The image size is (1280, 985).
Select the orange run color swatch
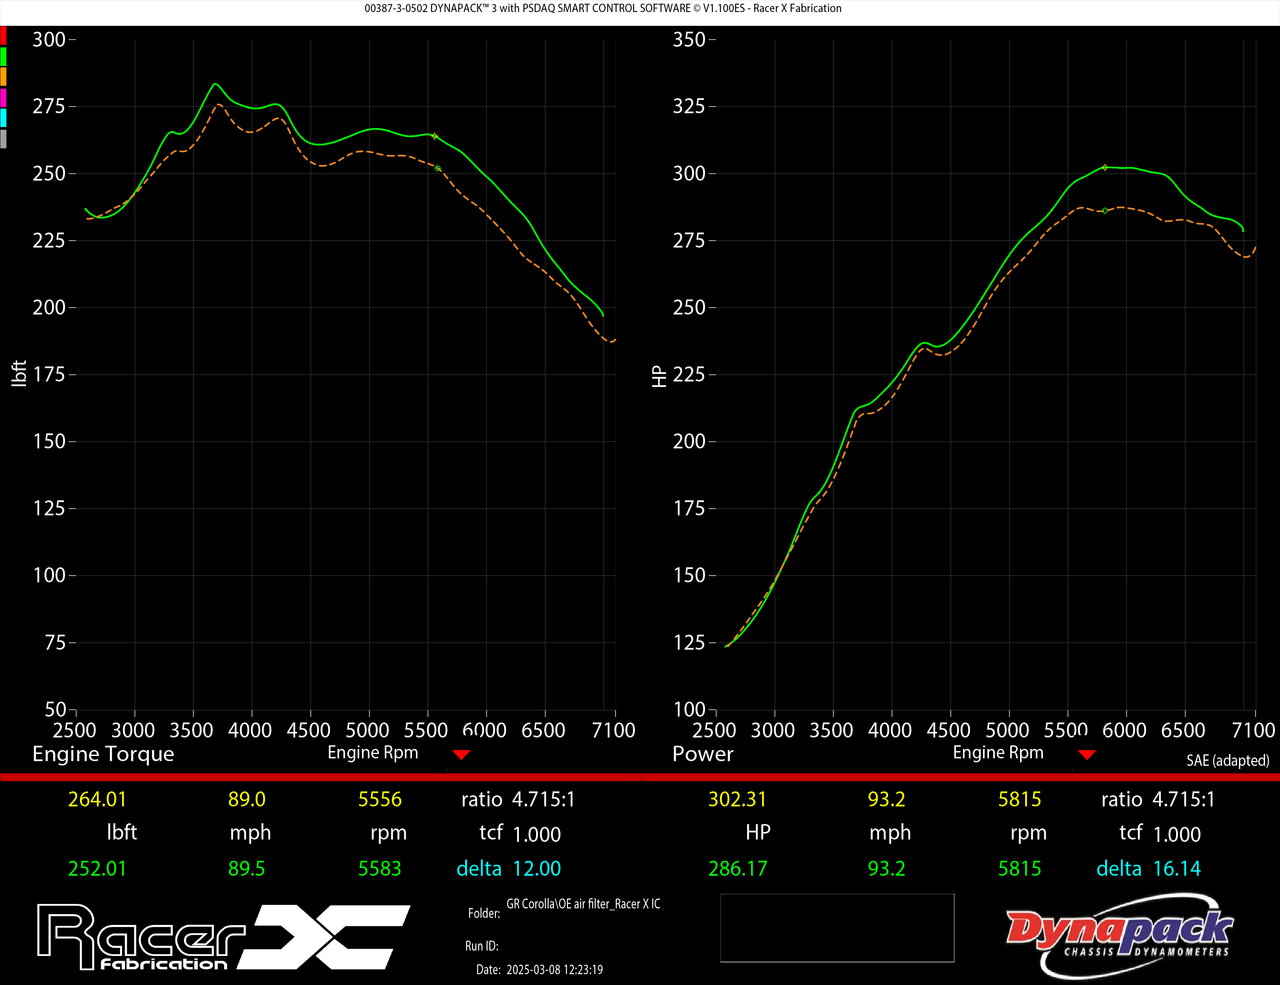(x=4, y=76)
